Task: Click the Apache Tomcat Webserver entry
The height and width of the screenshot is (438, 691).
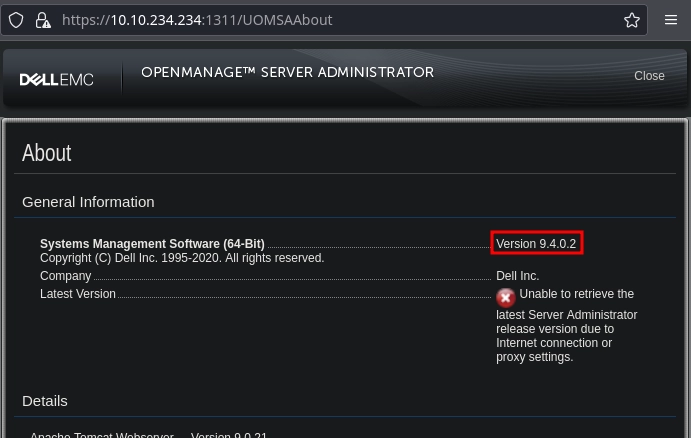Action: pyautogui.click(x=102, y=435)
